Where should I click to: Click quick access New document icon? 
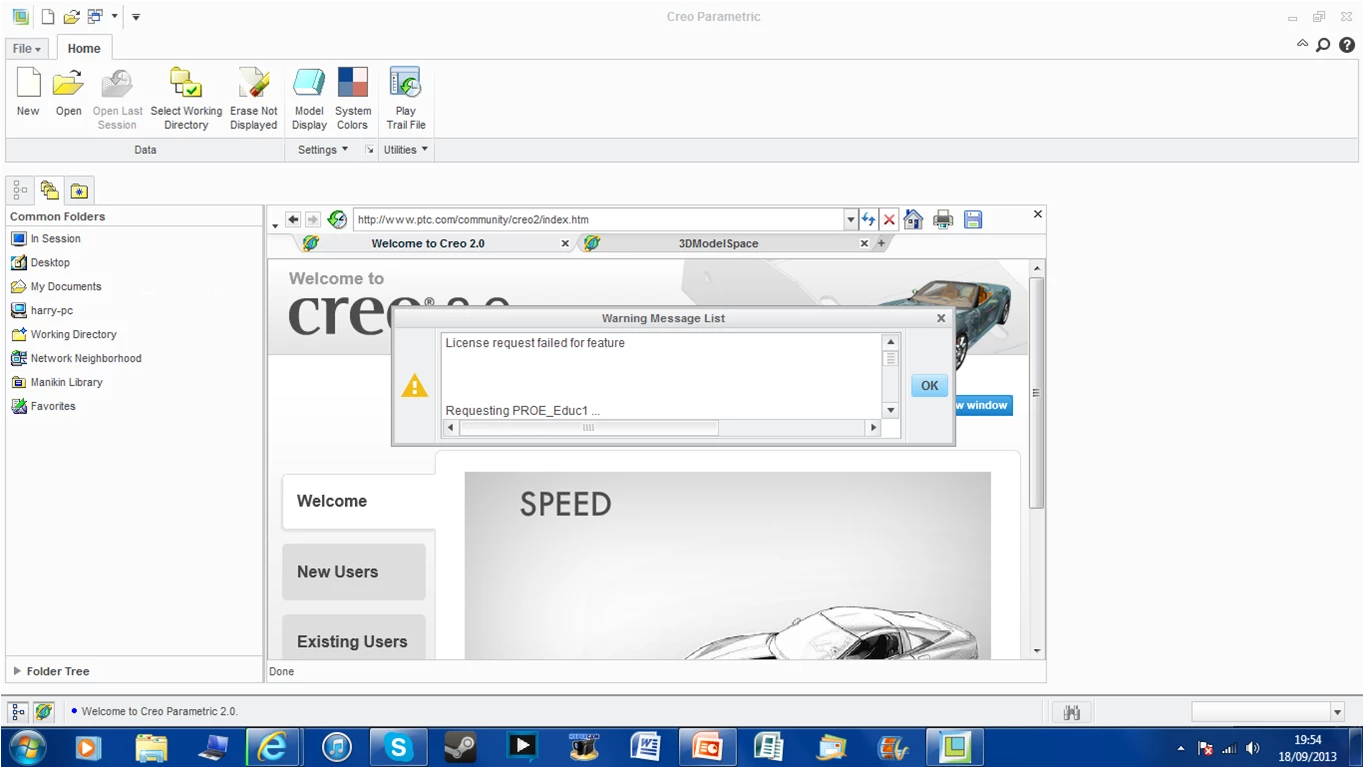coord(47,17)
